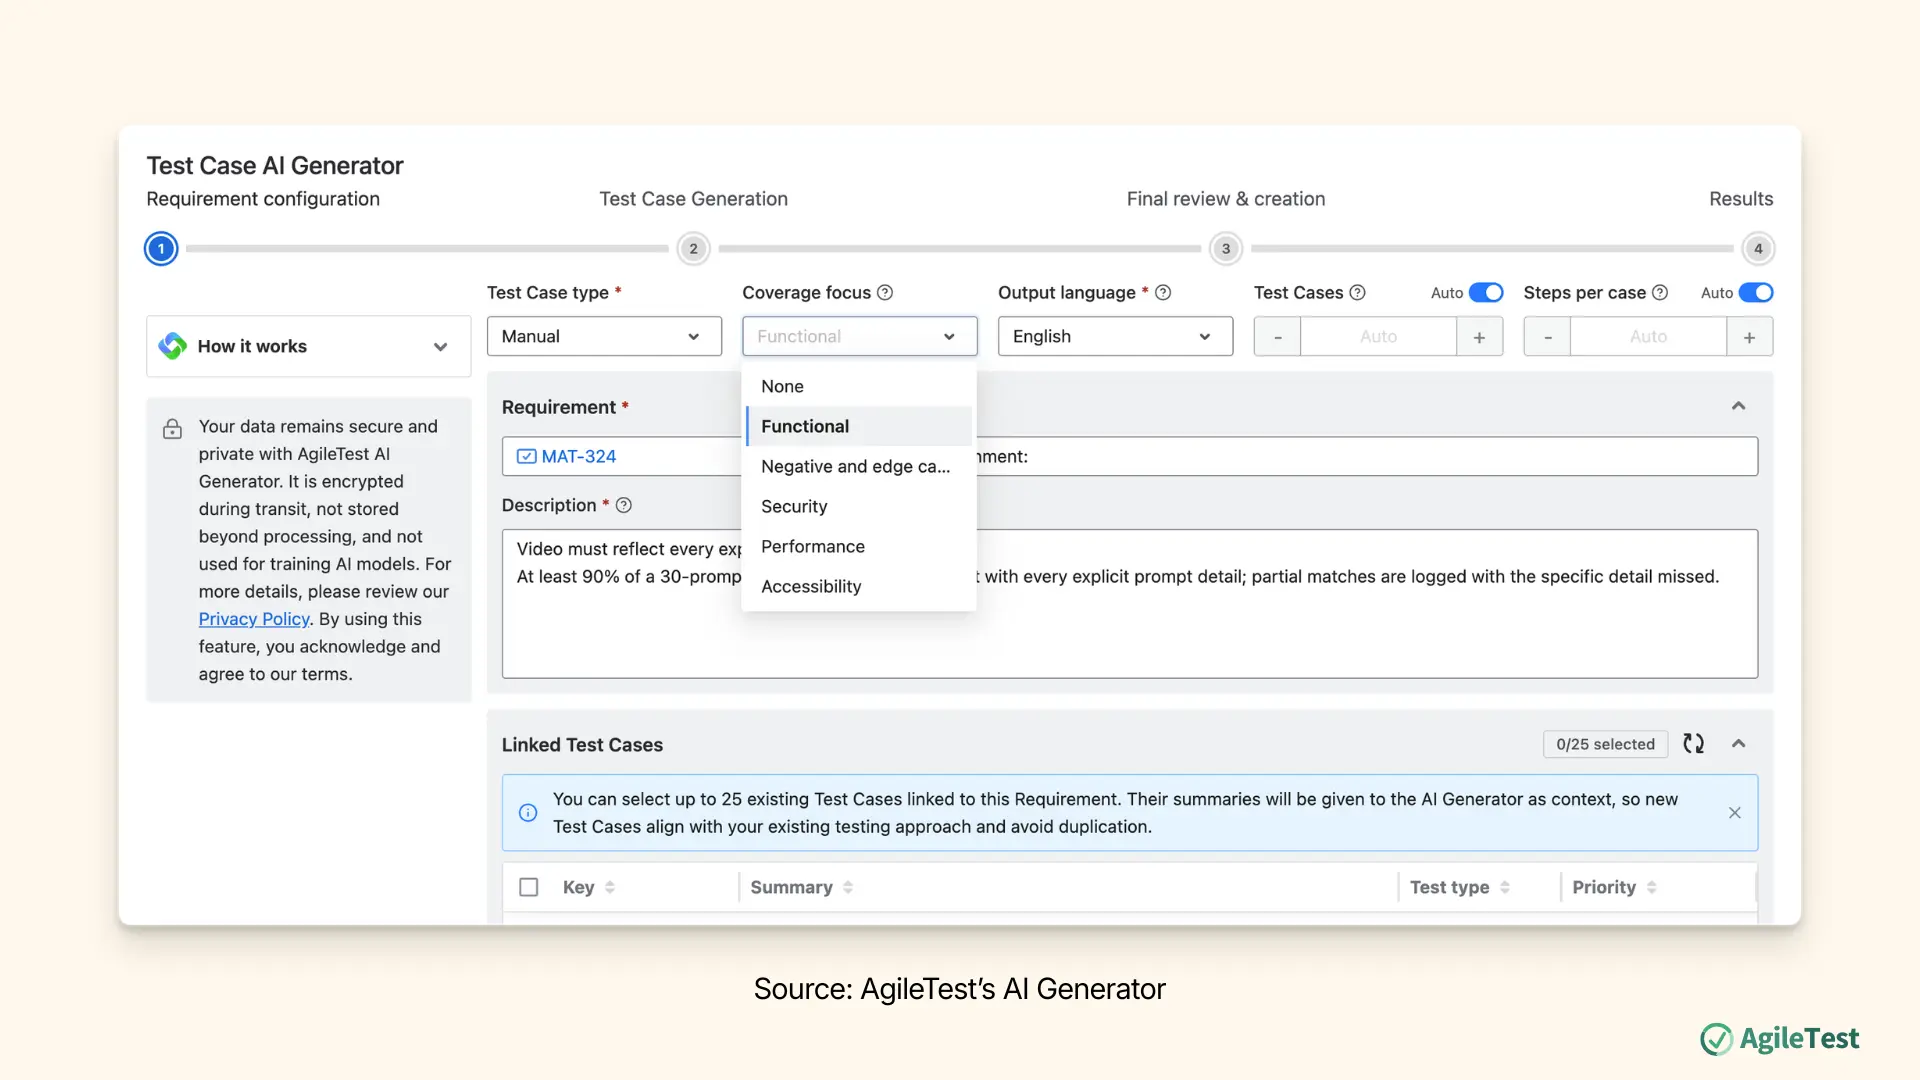Dismiss the linked test cases info banner
The image size is (1920, 1080).
(x=1735, y=813)
